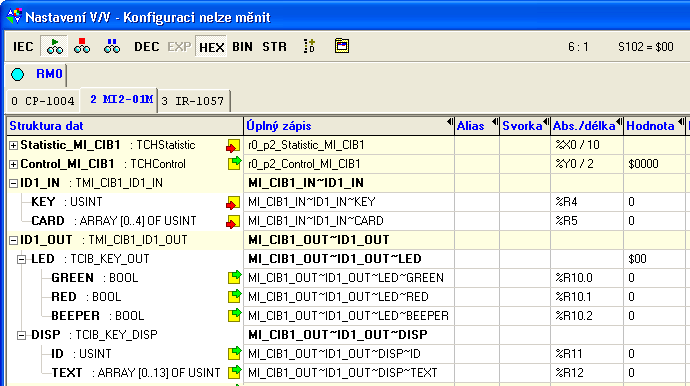The width and height of the screenshot is (690, 386).
Task: Switch the value display to BIN
Action: (x=242, y=47)
